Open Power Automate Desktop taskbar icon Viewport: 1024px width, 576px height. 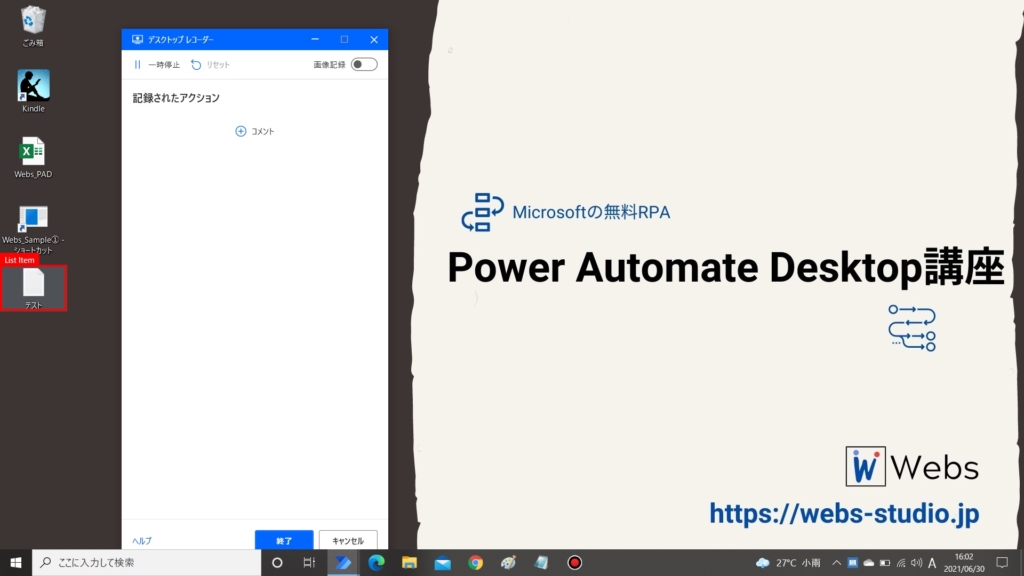pos(344,562)
